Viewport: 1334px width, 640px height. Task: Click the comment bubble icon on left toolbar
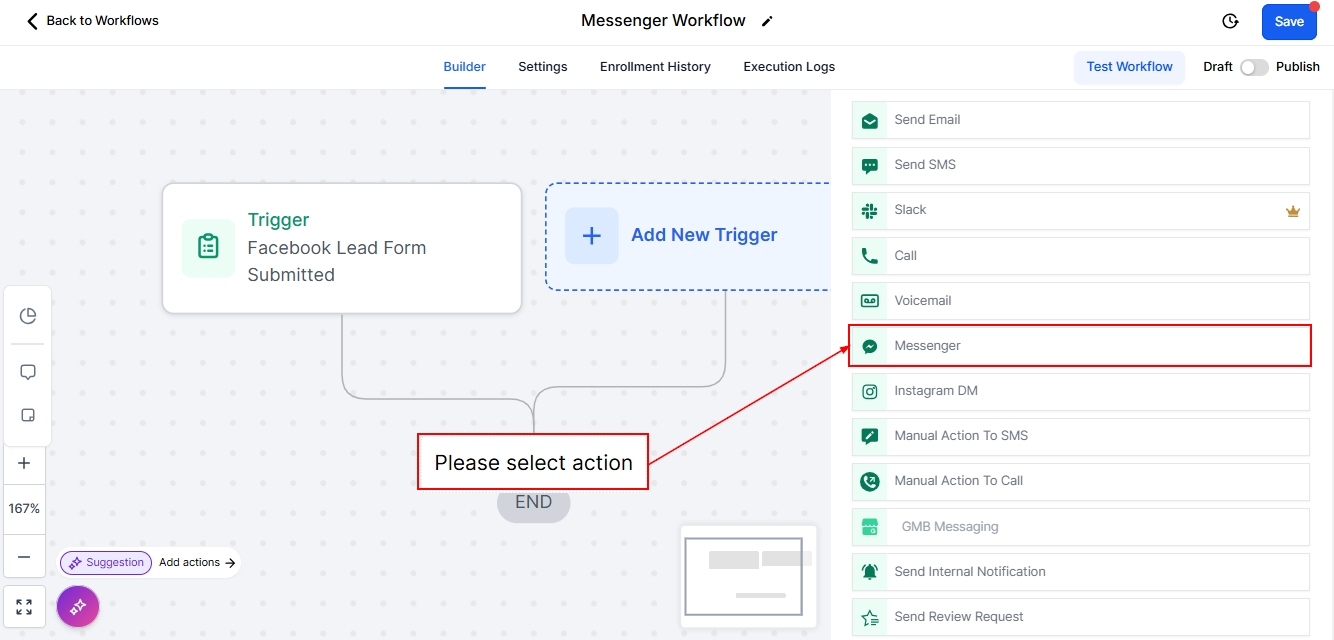(28, 372)
